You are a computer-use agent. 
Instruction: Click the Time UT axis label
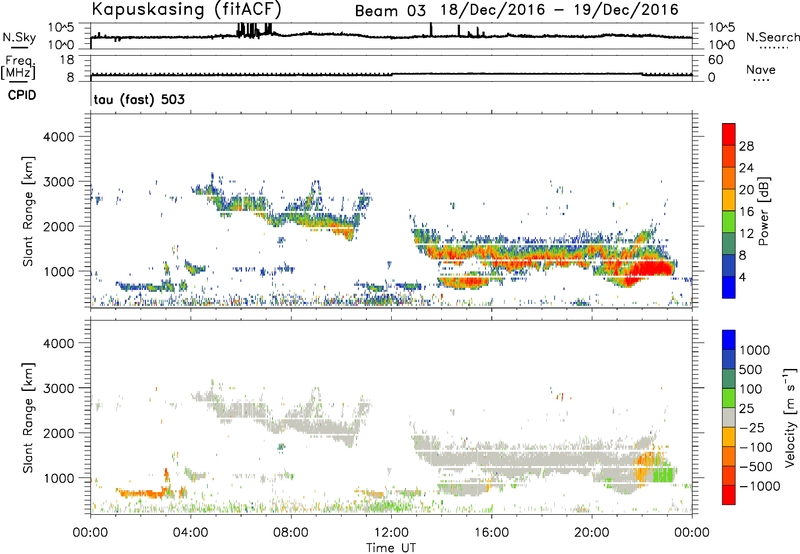391,548
